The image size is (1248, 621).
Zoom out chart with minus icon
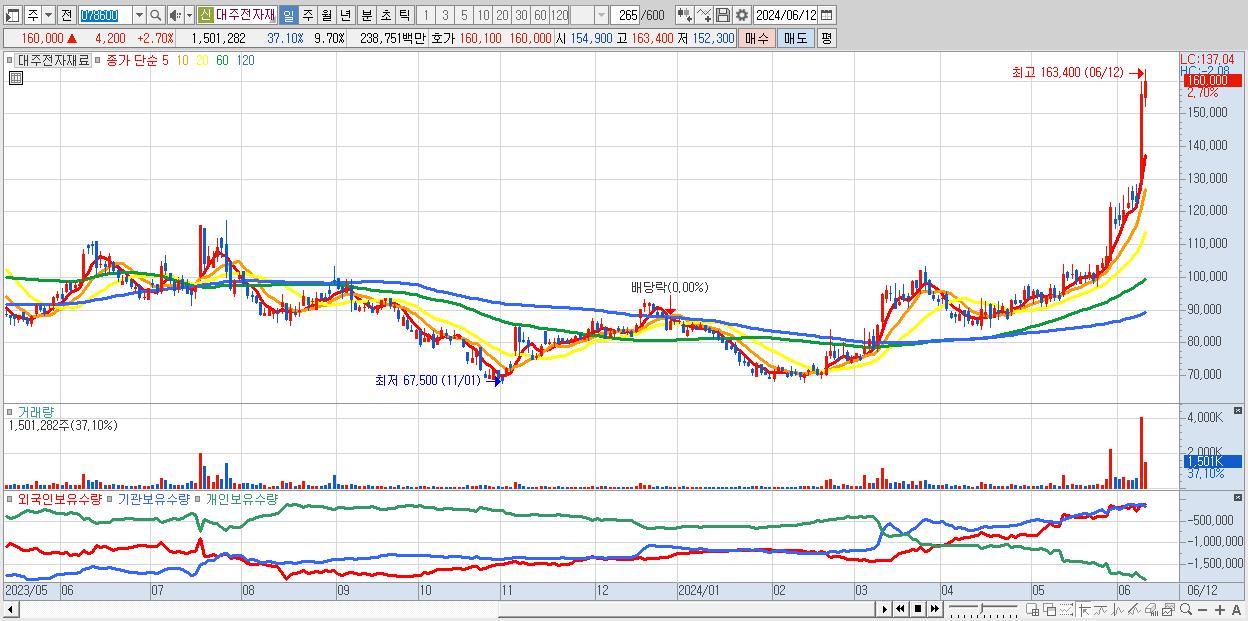click(1202, 610)
